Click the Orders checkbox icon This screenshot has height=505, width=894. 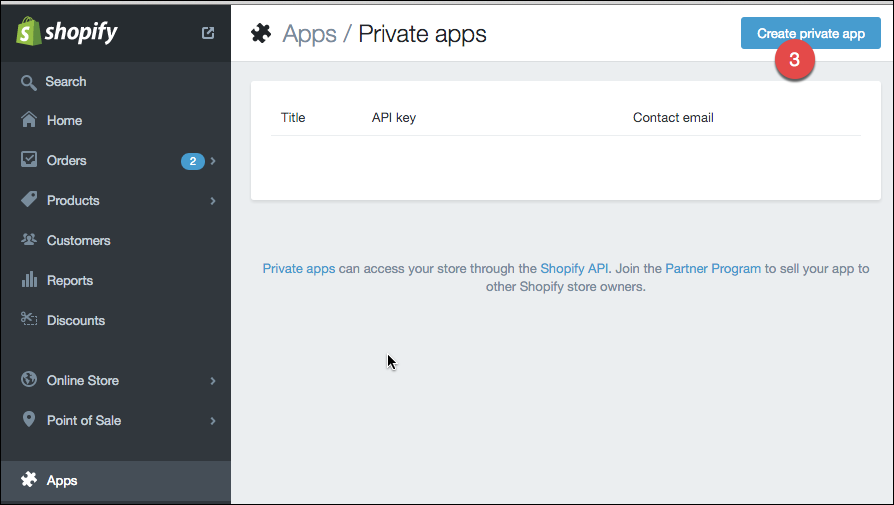(x=29, y=160)
